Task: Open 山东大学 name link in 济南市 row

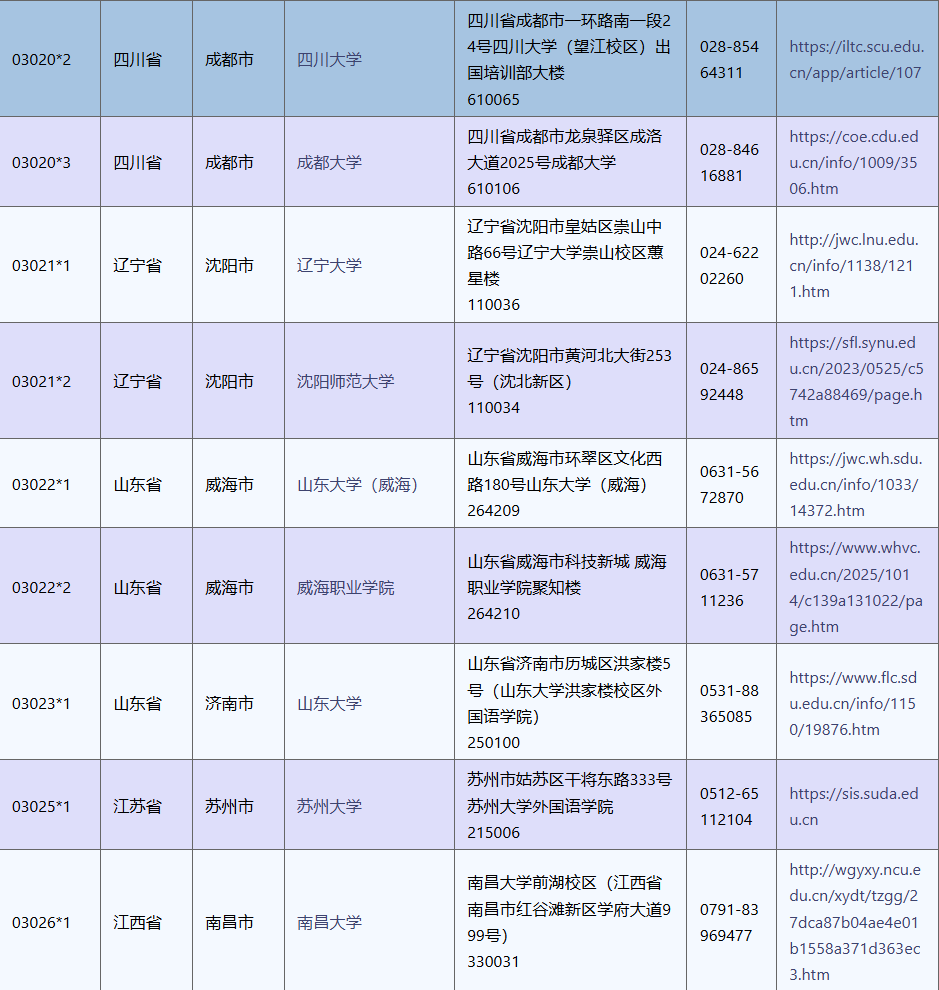Action: coord(329,703)
